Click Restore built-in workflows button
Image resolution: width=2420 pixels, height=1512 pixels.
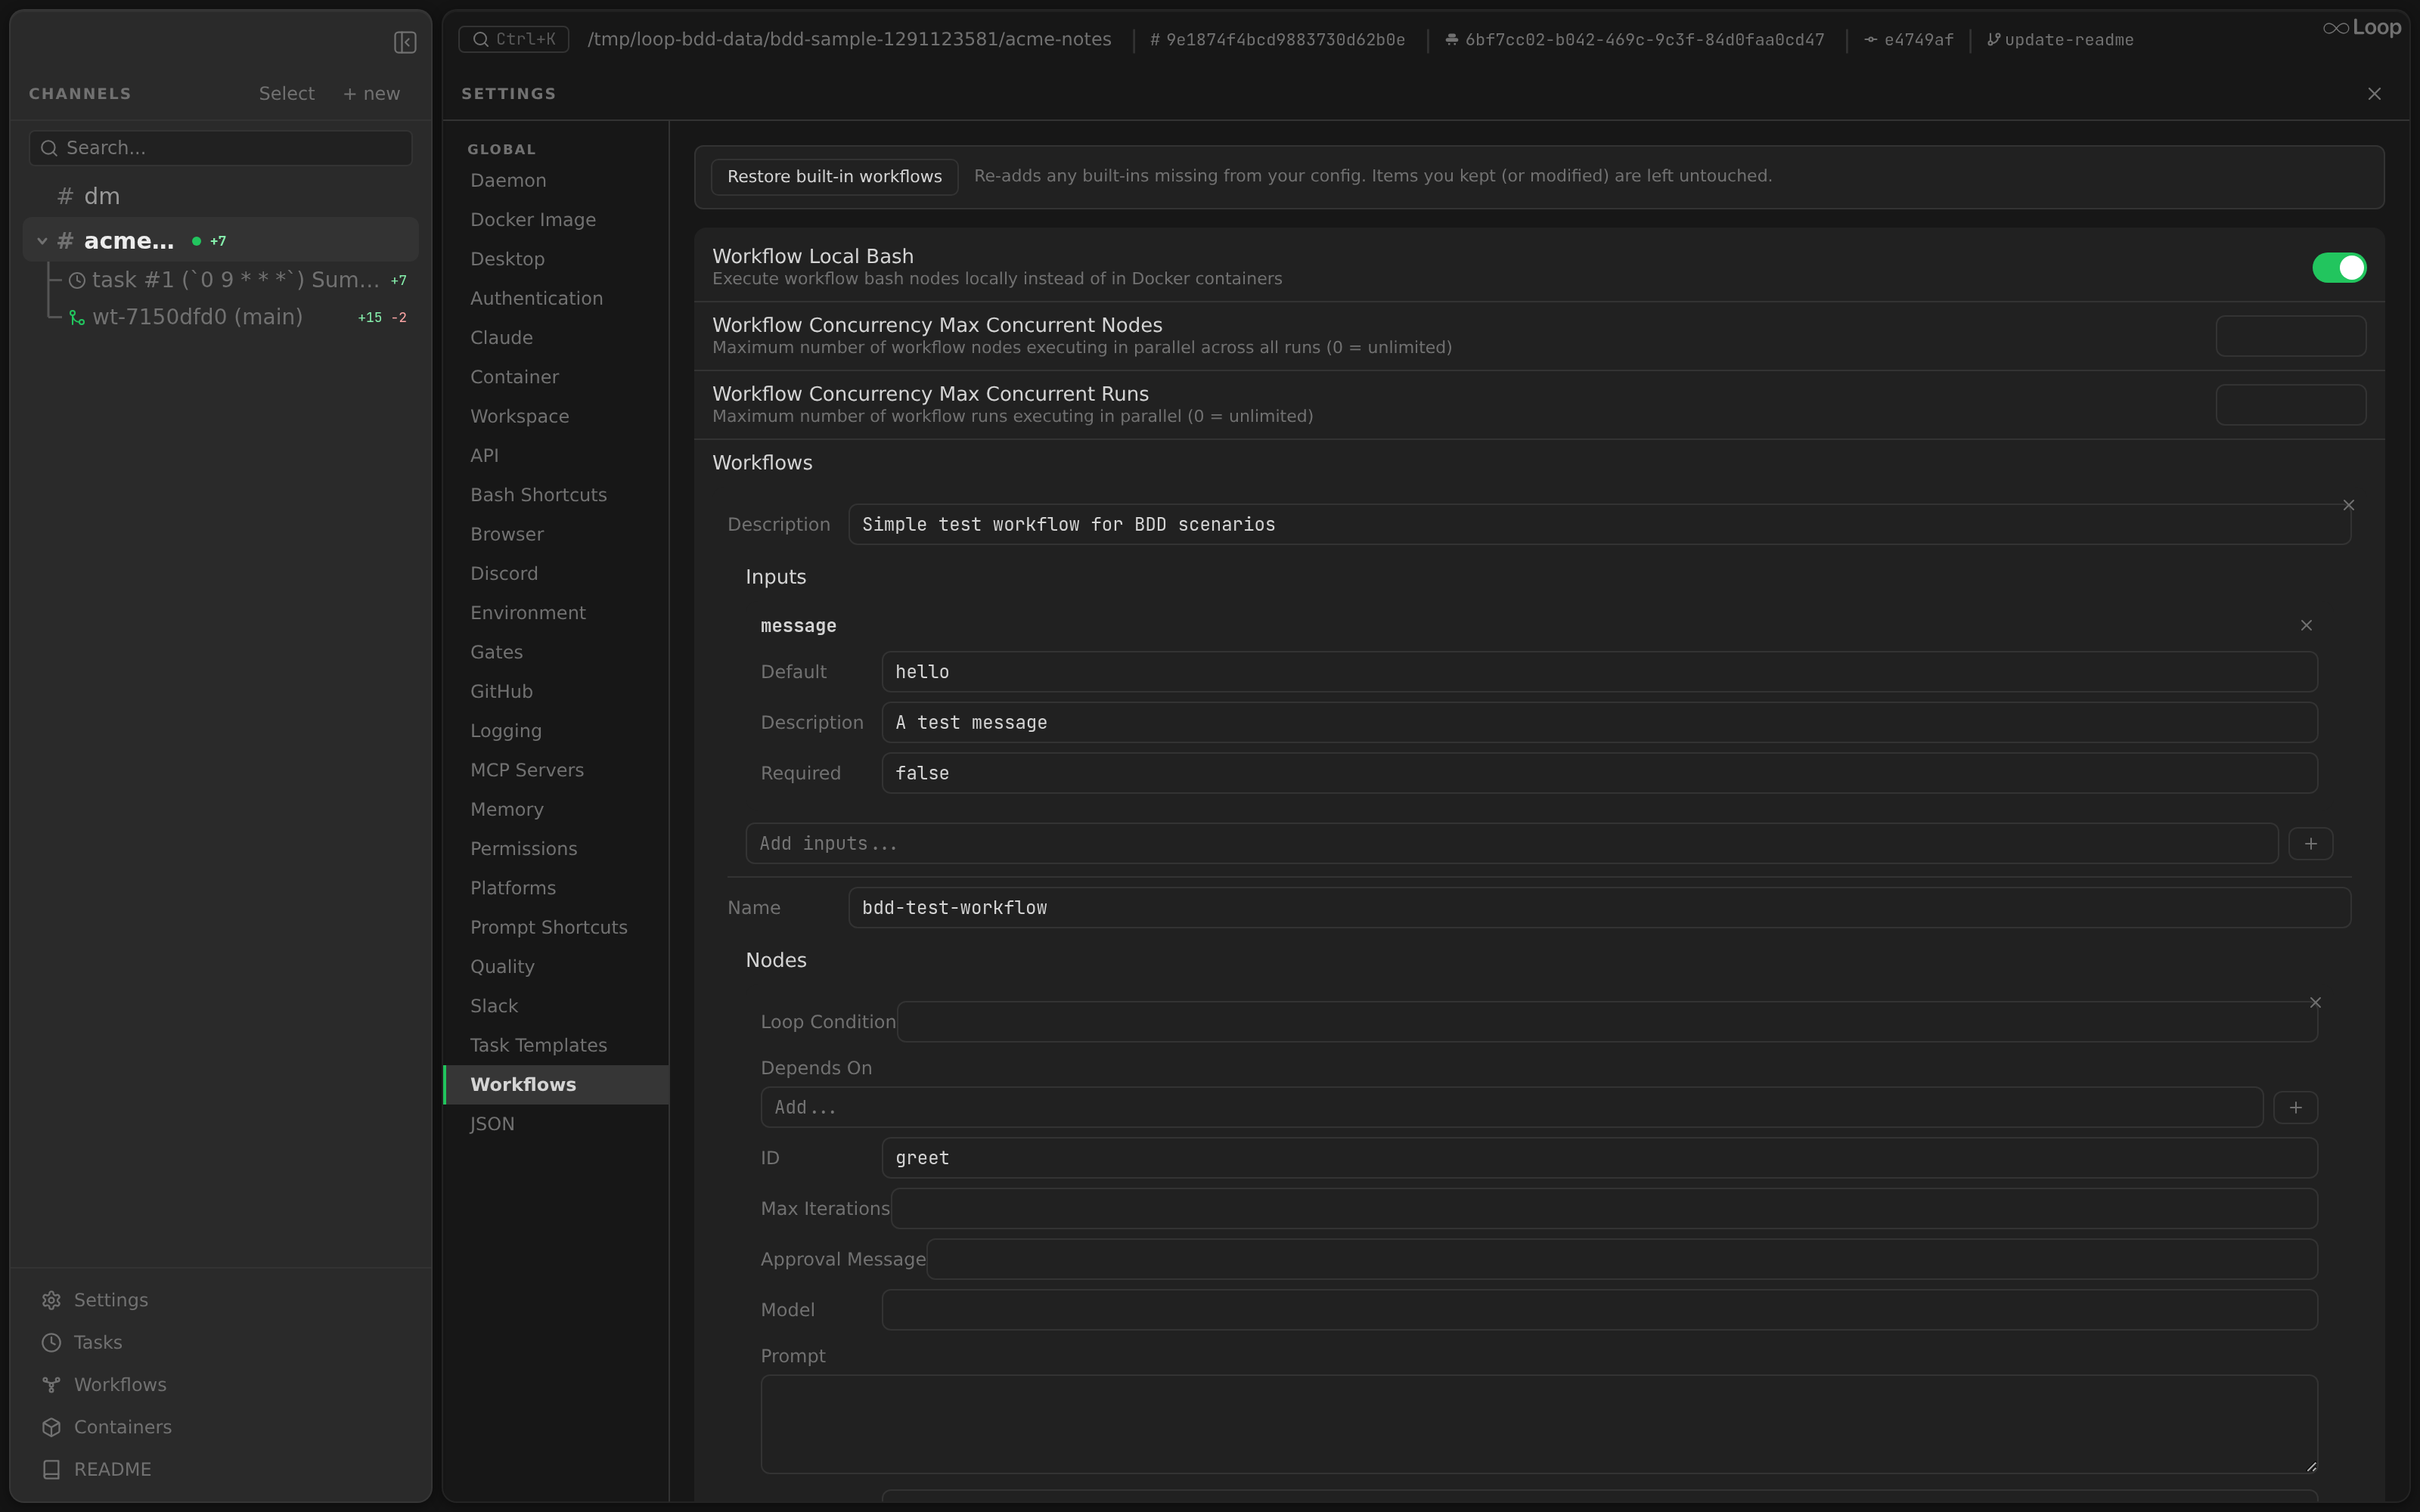click(x=834, y=177)
